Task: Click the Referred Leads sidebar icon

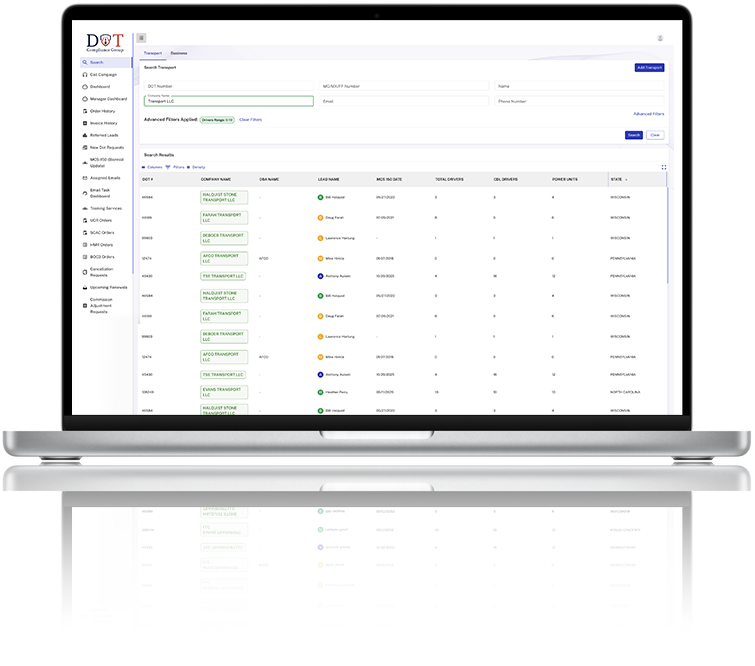Action: (x=85, y=135)
